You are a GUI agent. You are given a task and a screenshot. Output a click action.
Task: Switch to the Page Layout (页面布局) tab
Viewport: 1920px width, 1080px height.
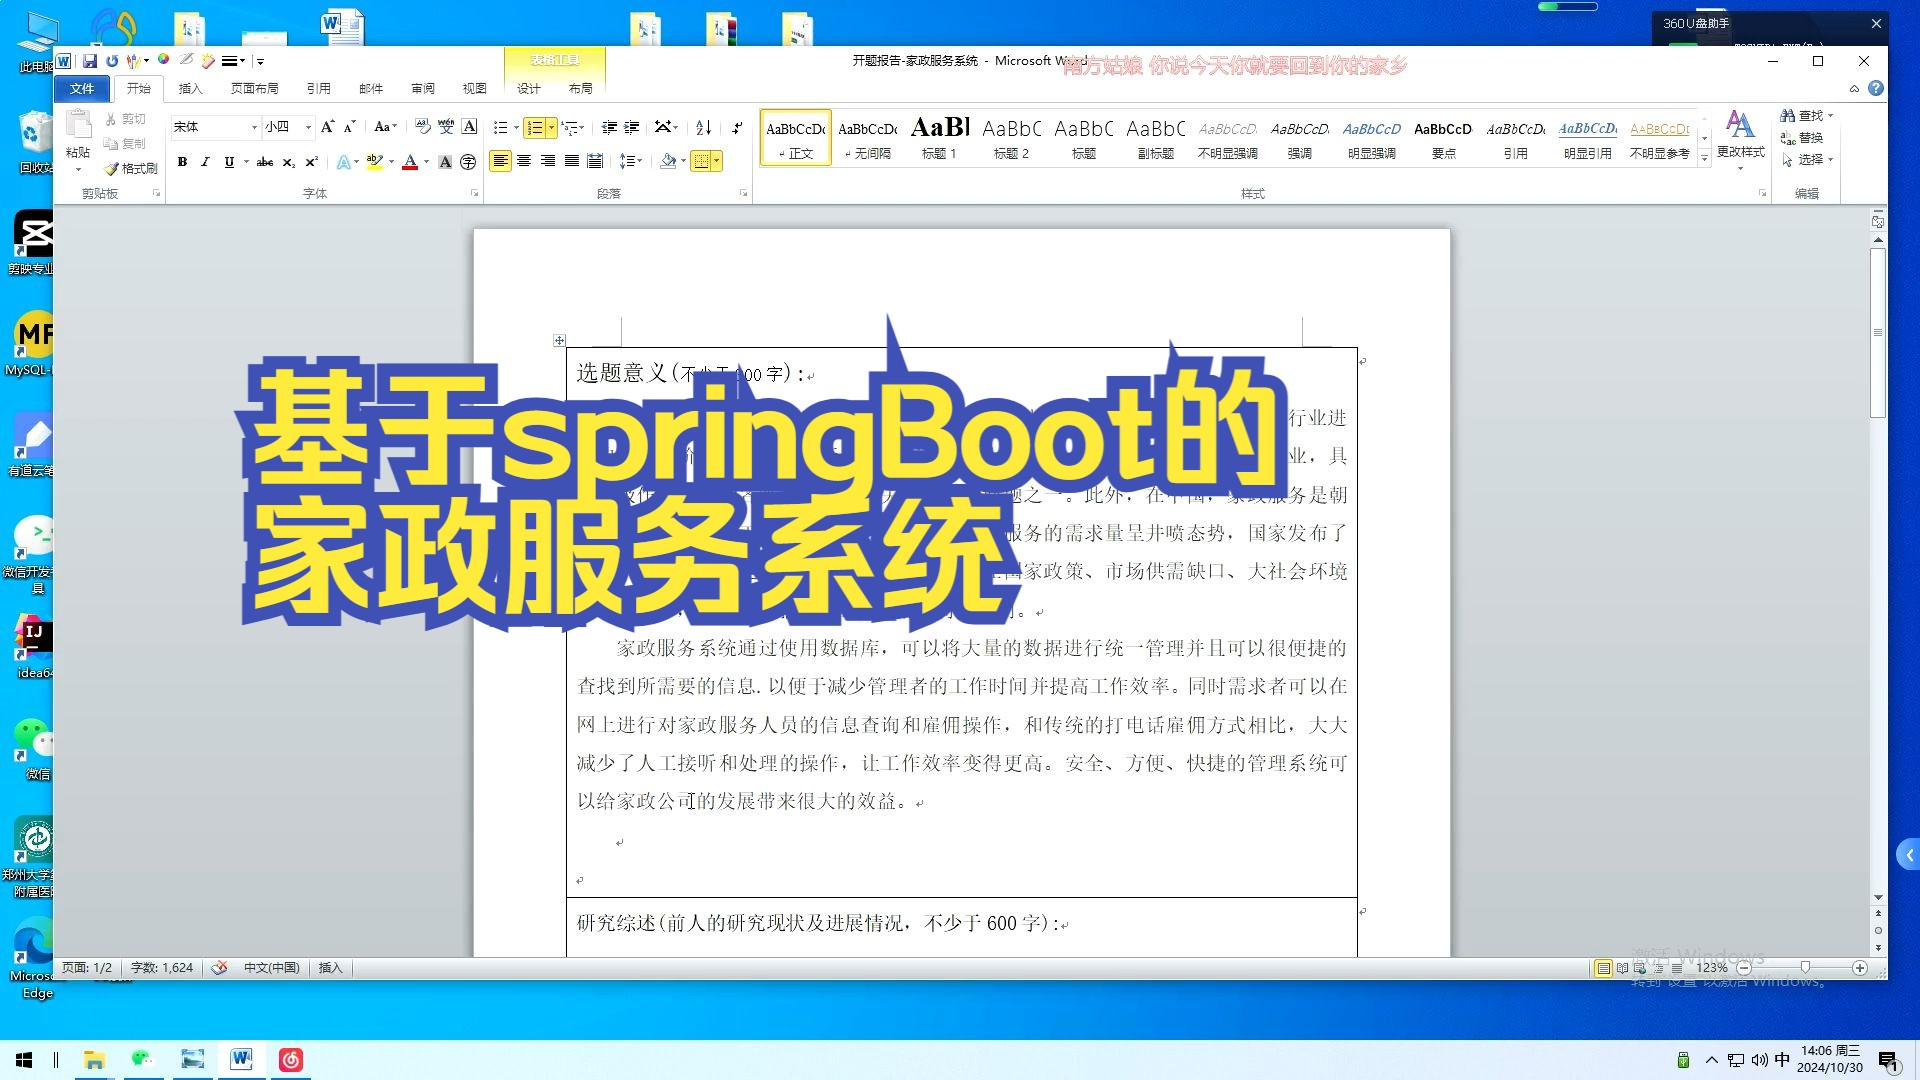coord(254,88)
